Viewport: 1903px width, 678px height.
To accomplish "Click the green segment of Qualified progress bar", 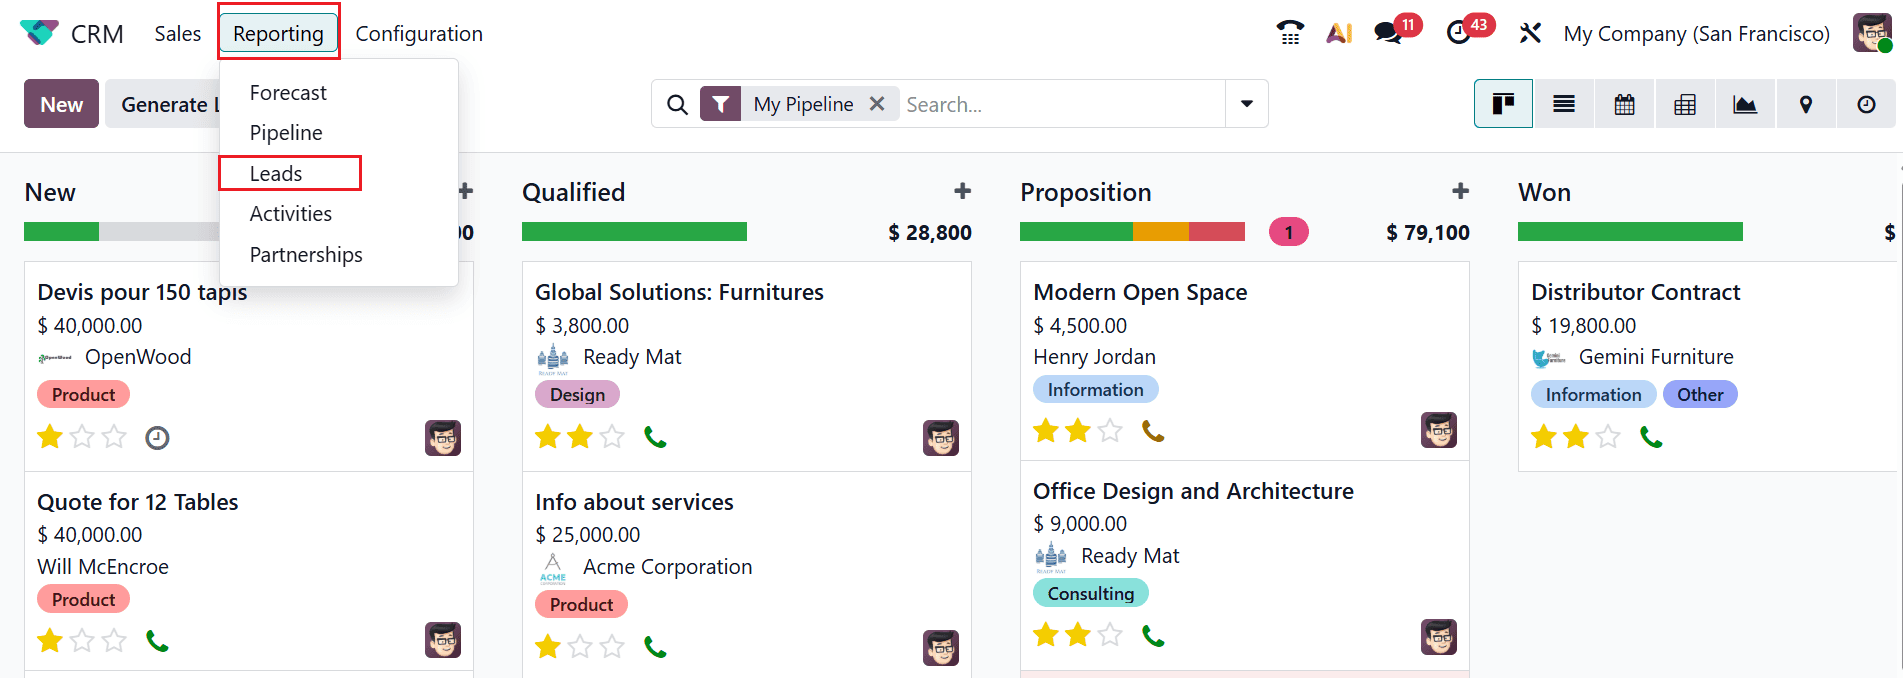I will pos(634,232).
